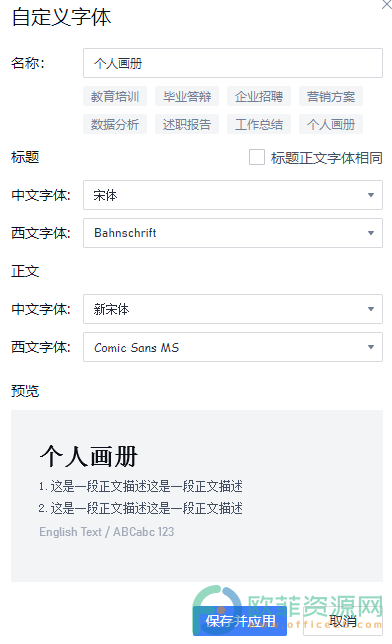
Task: Click the 保存并应用 button
Action: point(240,621)
